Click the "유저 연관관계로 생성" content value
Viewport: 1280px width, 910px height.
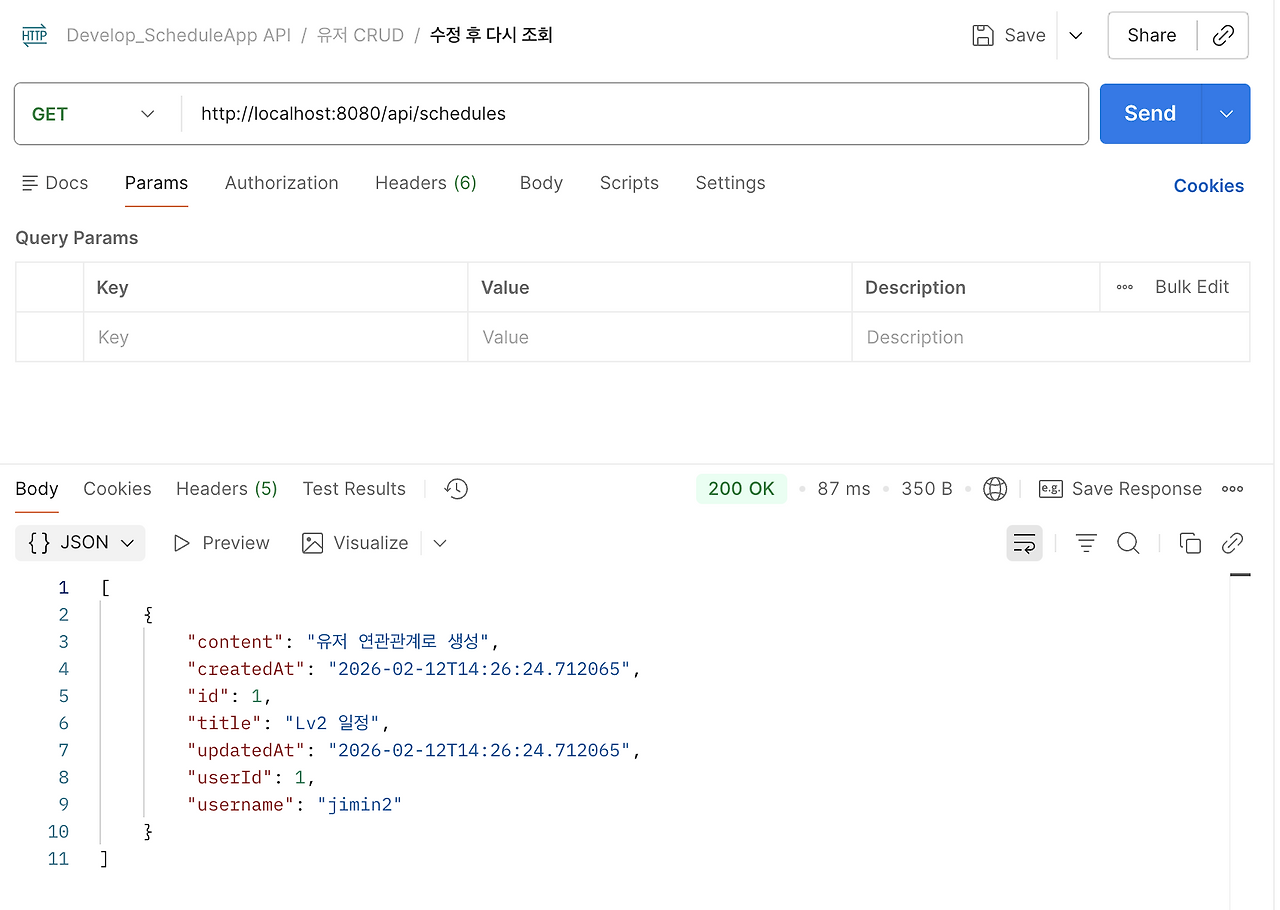(397, 642)
